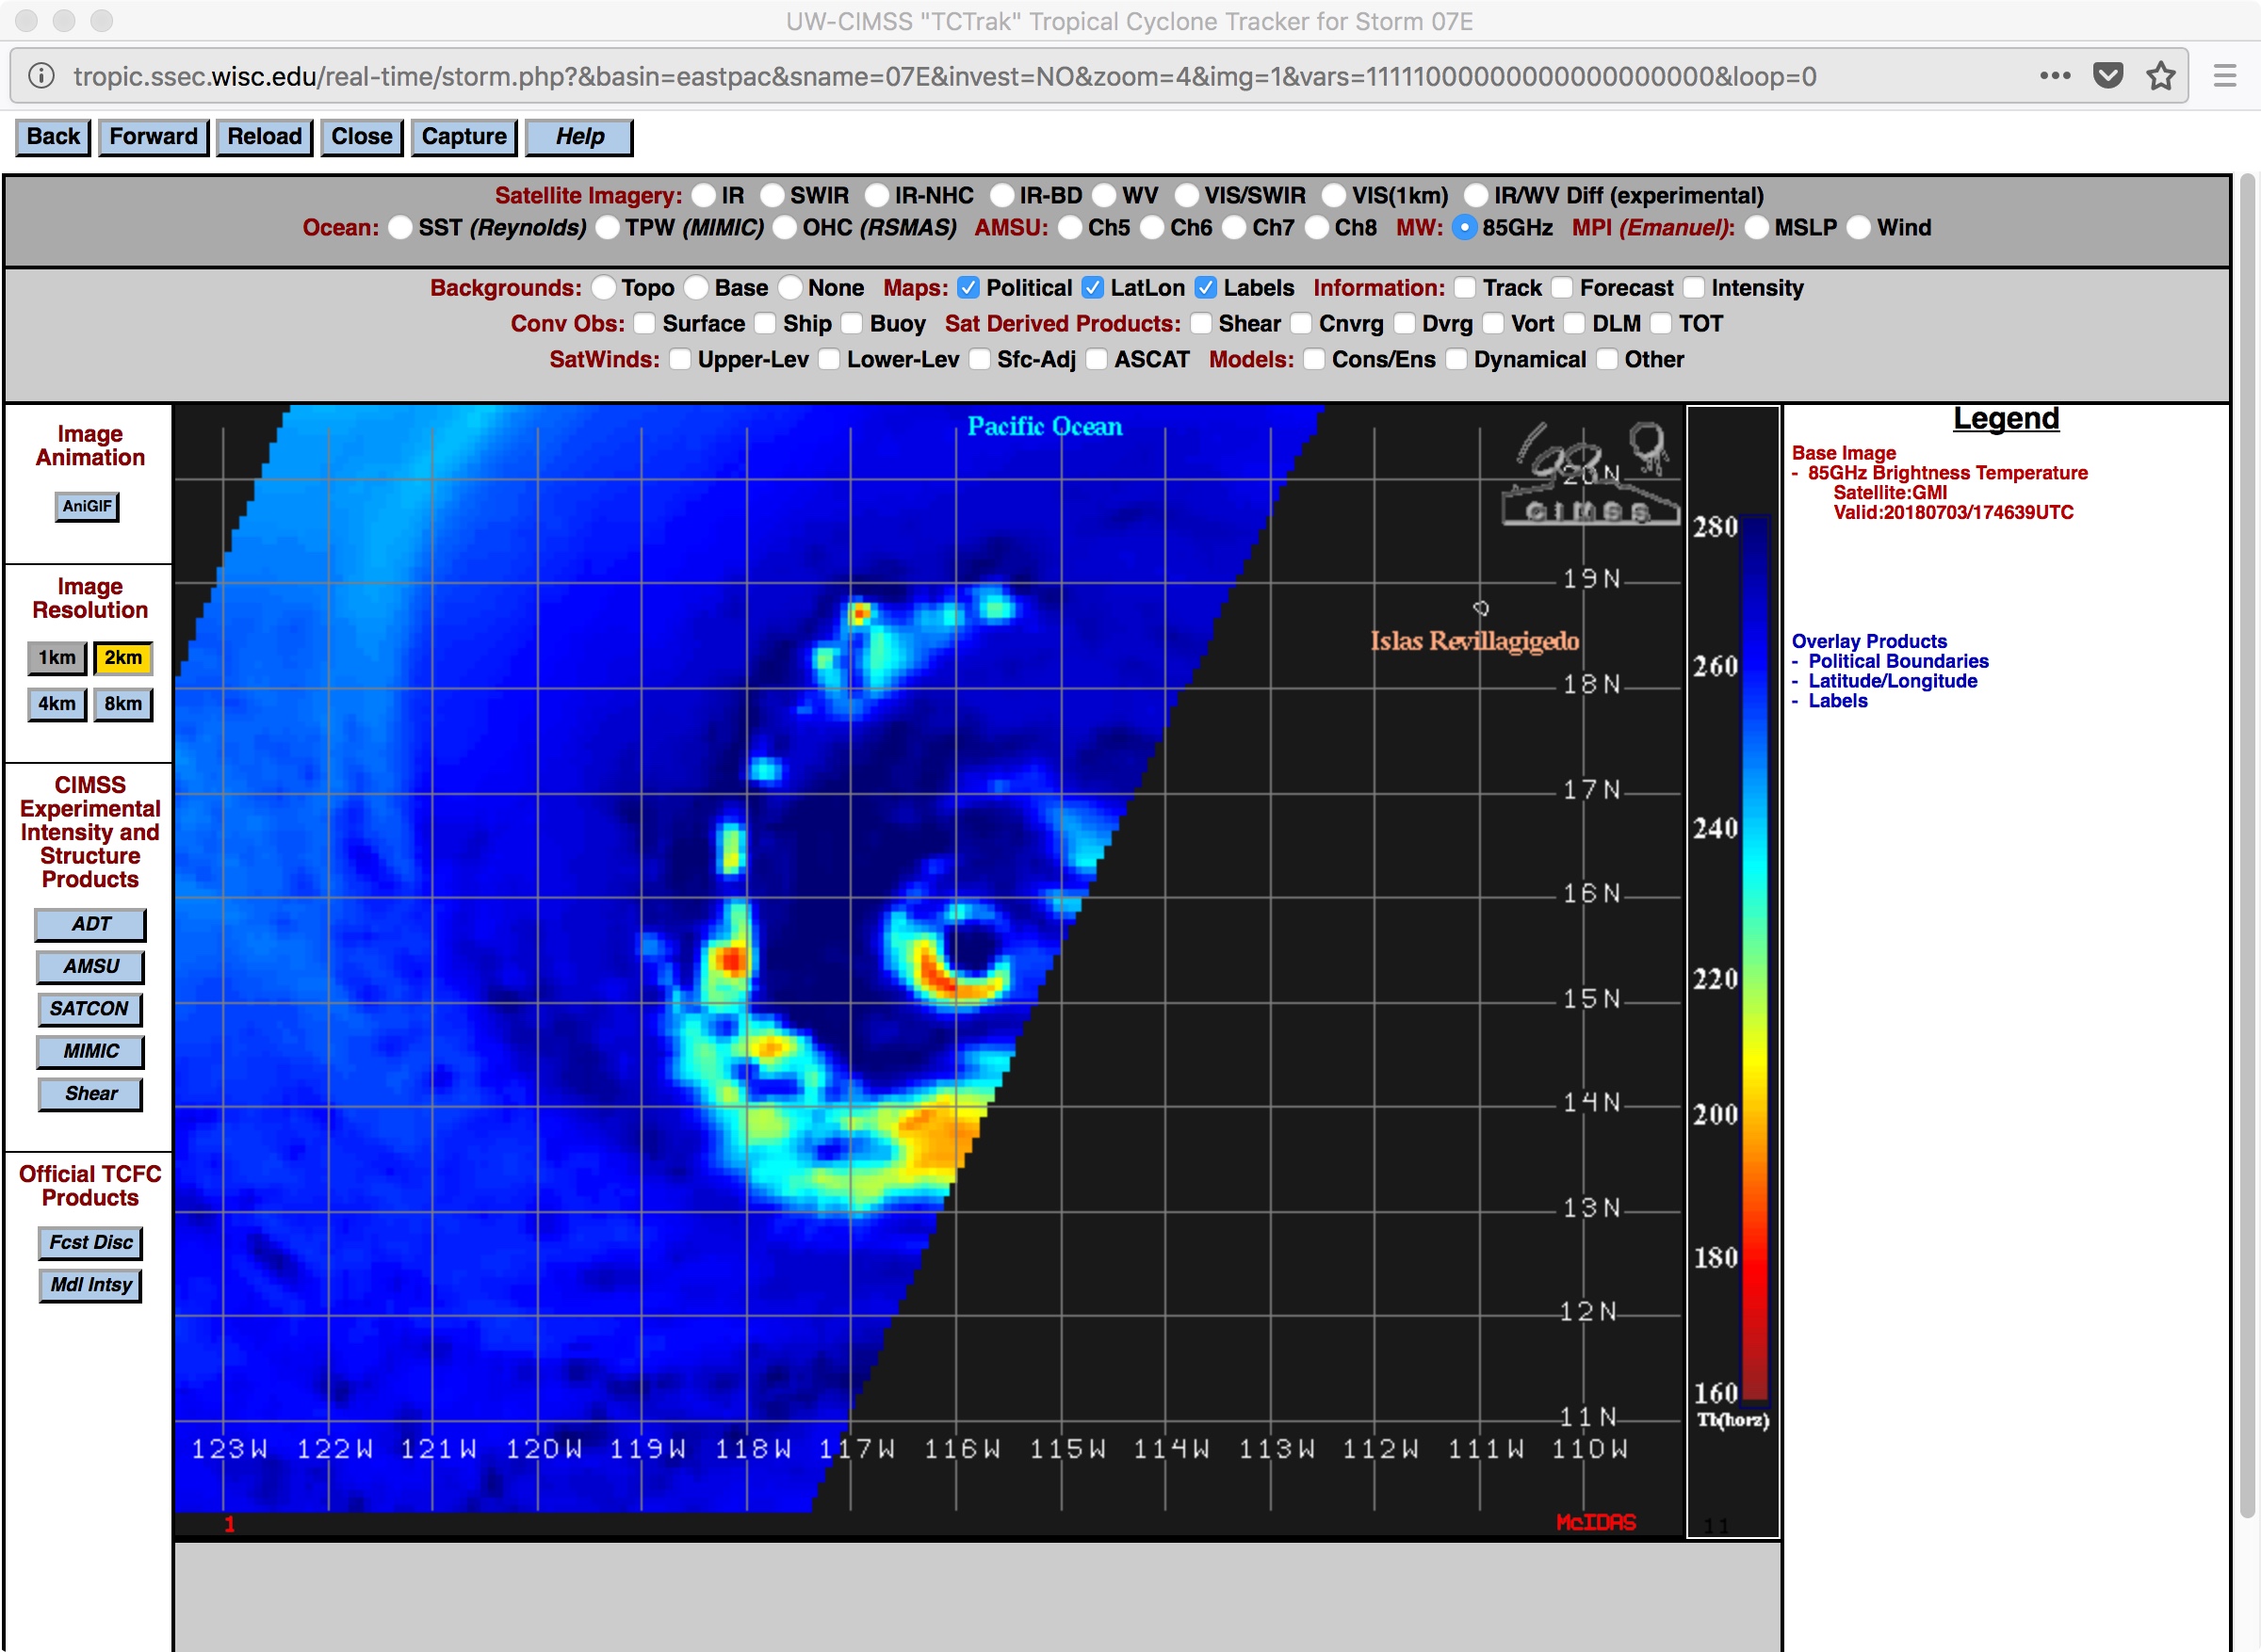
Task: Open the CIMSS Shear product
Action: 91,1095
